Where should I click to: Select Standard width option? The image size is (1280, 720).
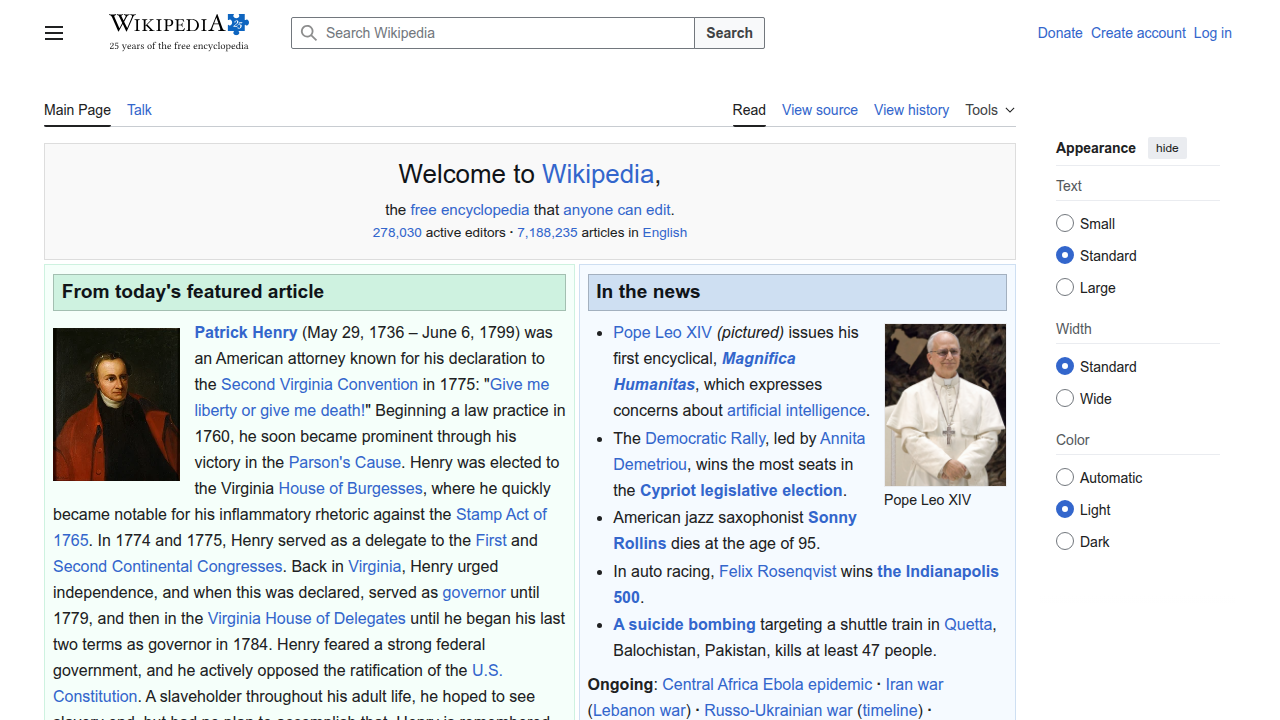(x=1065, y=366)
